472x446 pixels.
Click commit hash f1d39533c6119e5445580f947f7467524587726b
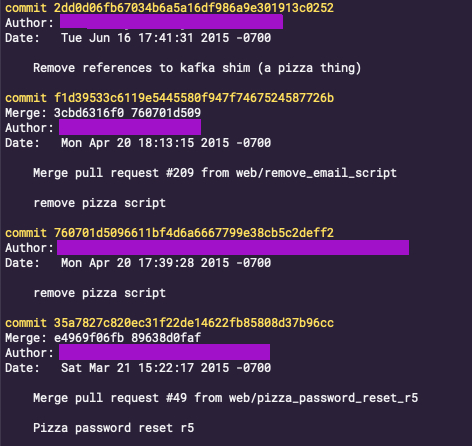tap(194, 98)
